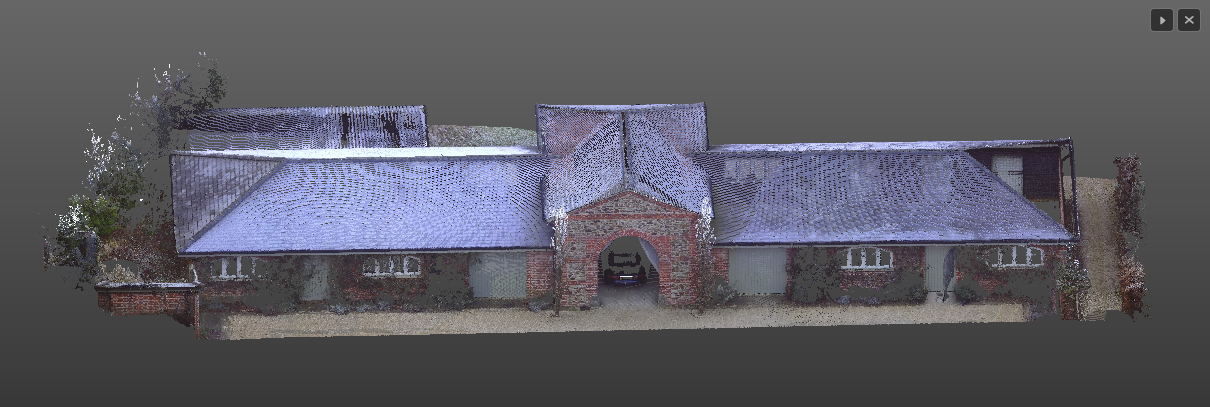Image resolution: width=1210 pixels, height=407 pixels.
Task: Click the arched window beside the left garage door
Action: pos(392,266)
